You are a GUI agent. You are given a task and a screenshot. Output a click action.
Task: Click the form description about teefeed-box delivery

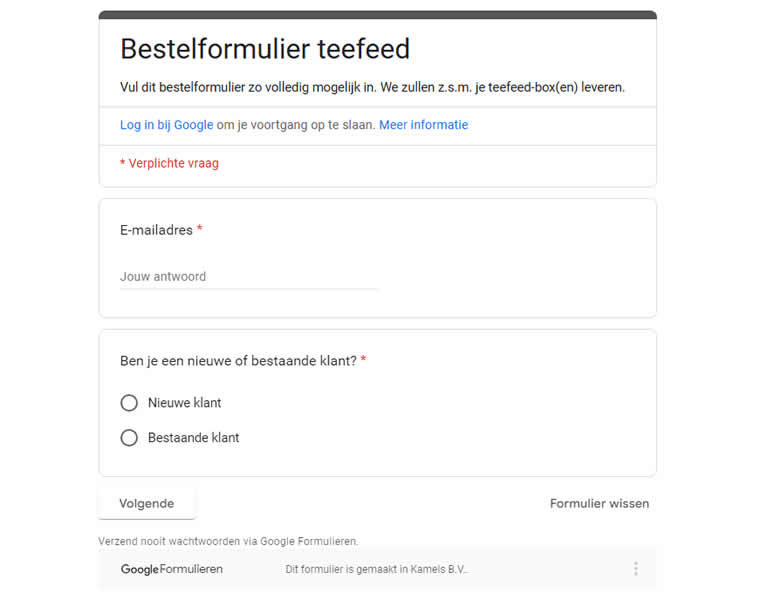pyautogui.click(x=372, y=87)
